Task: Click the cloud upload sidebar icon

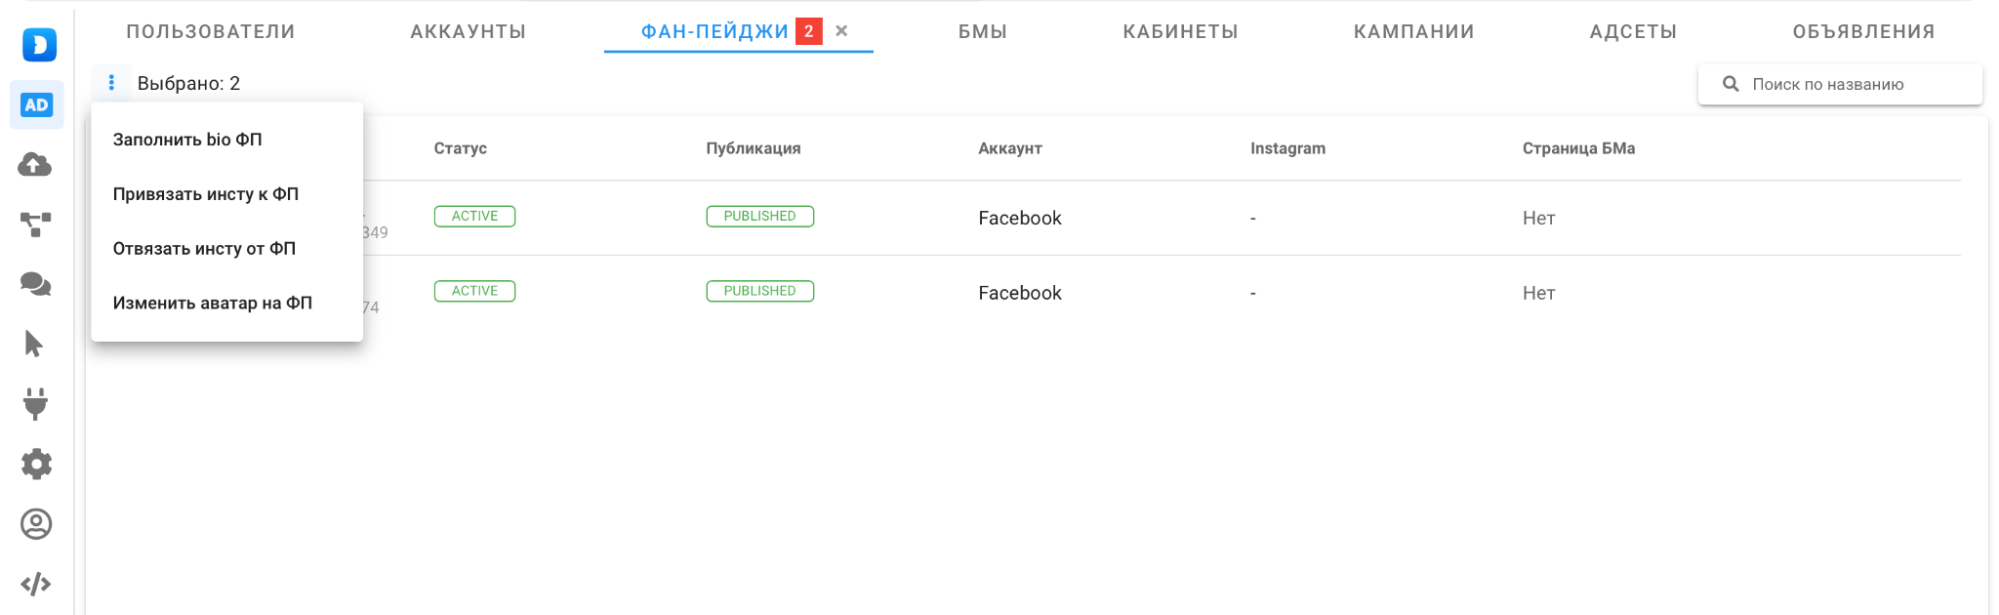Action: [36, 165]
